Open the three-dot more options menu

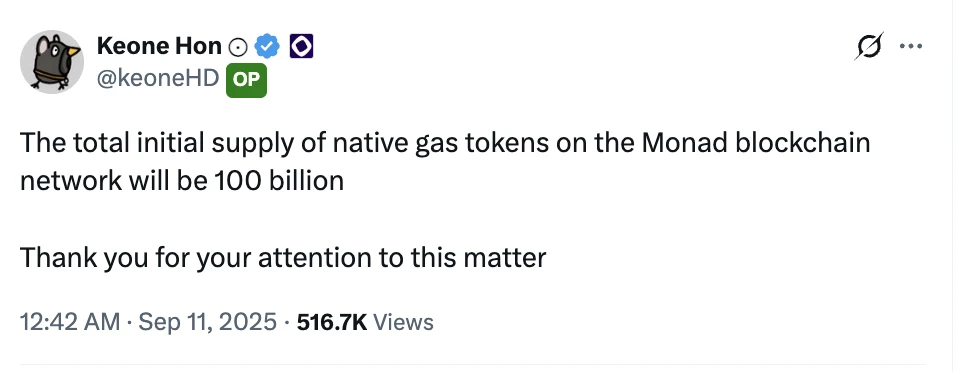coord(911,46)
